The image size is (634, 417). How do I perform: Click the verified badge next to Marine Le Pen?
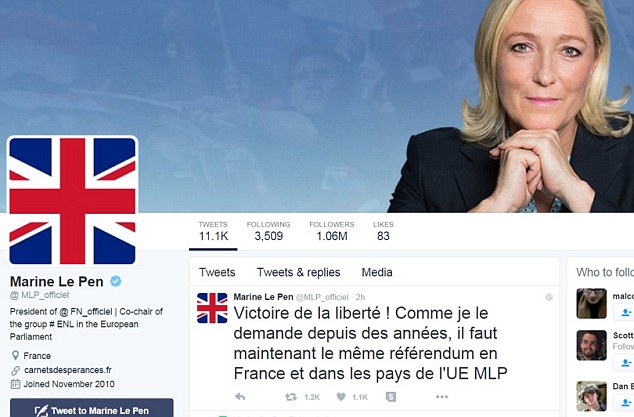pos(116,281)
